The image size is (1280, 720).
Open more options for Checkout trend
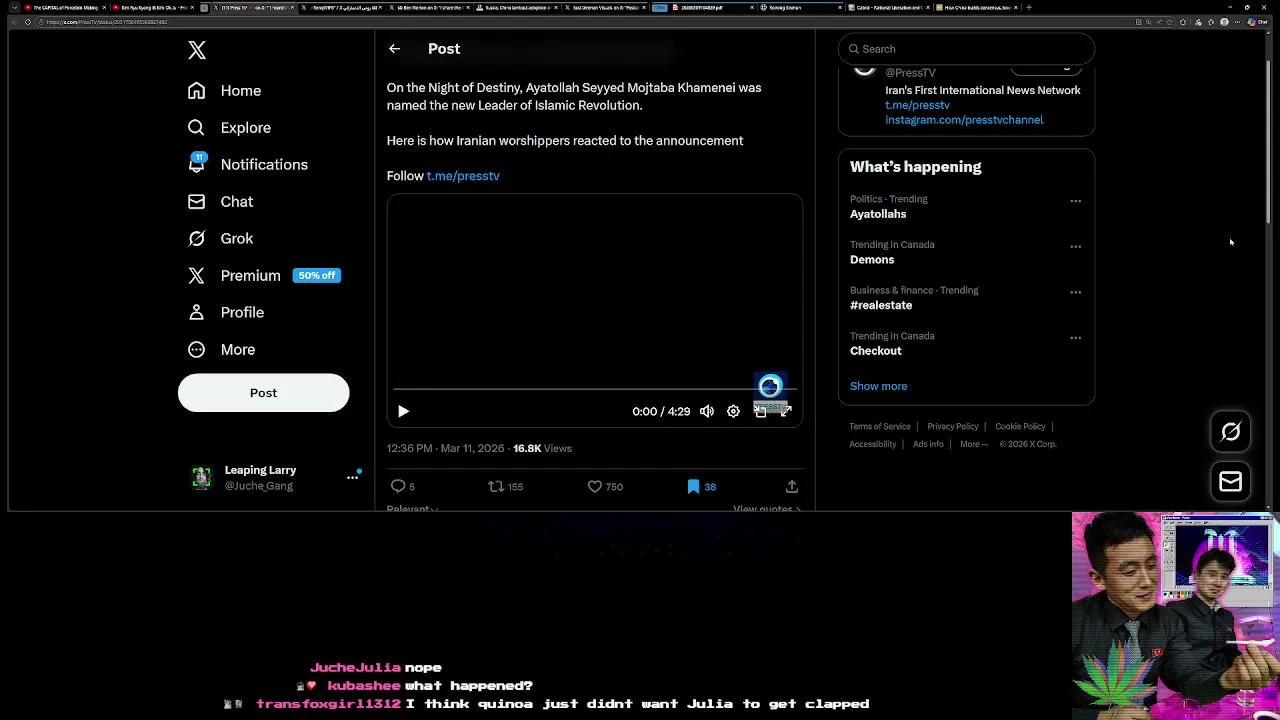pos(1076,338)
